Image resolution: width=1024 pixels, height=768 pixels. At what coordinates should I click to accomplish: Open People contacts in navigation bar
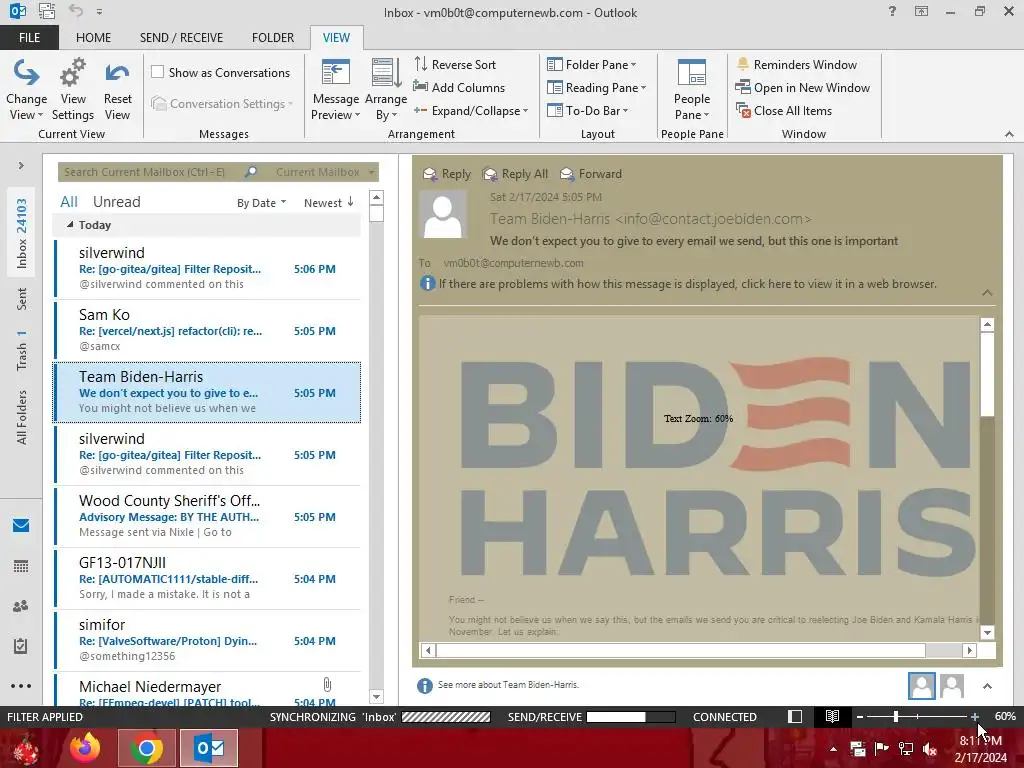pos(21,606)
